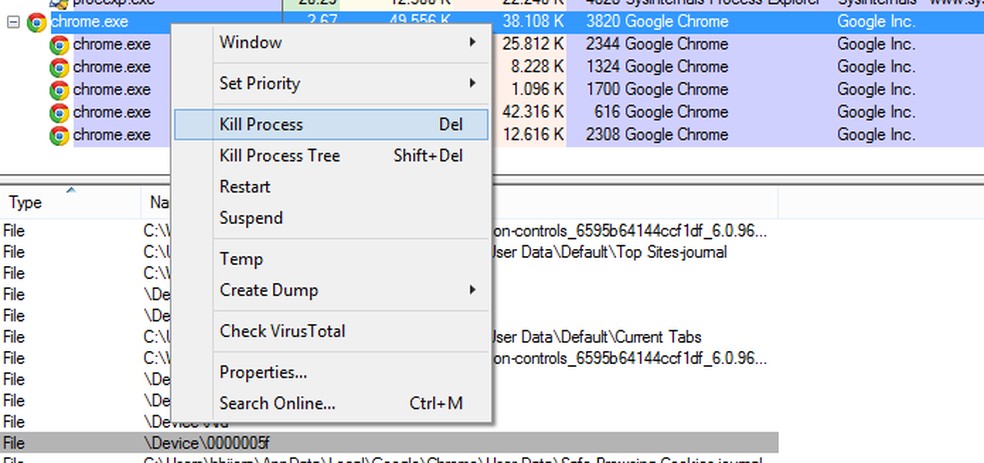Click Chrome icon of process PID 1324

(60, 68)
